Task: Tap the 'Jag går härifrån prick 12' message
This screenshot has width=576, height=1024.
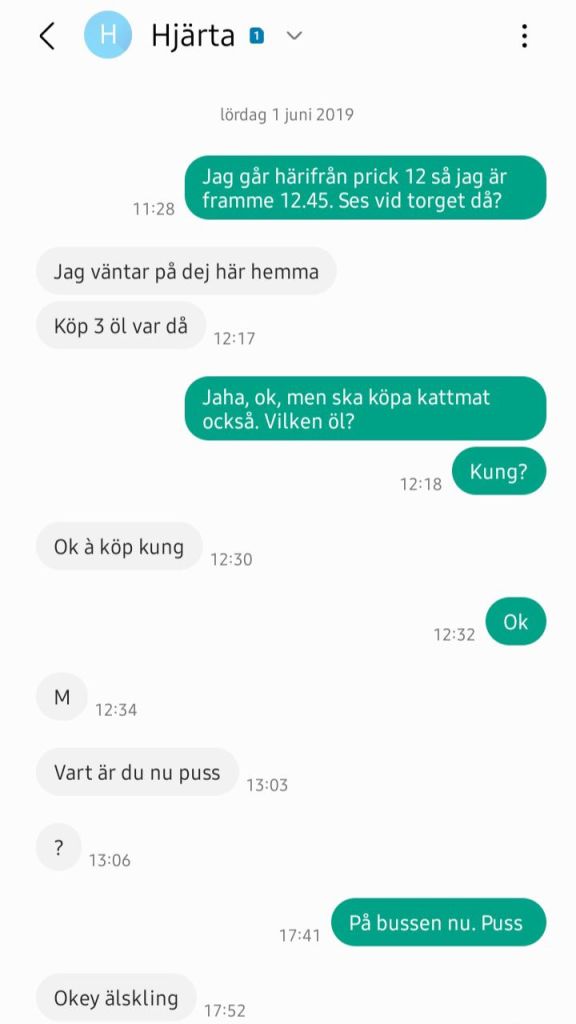Action: coord(365,187)
